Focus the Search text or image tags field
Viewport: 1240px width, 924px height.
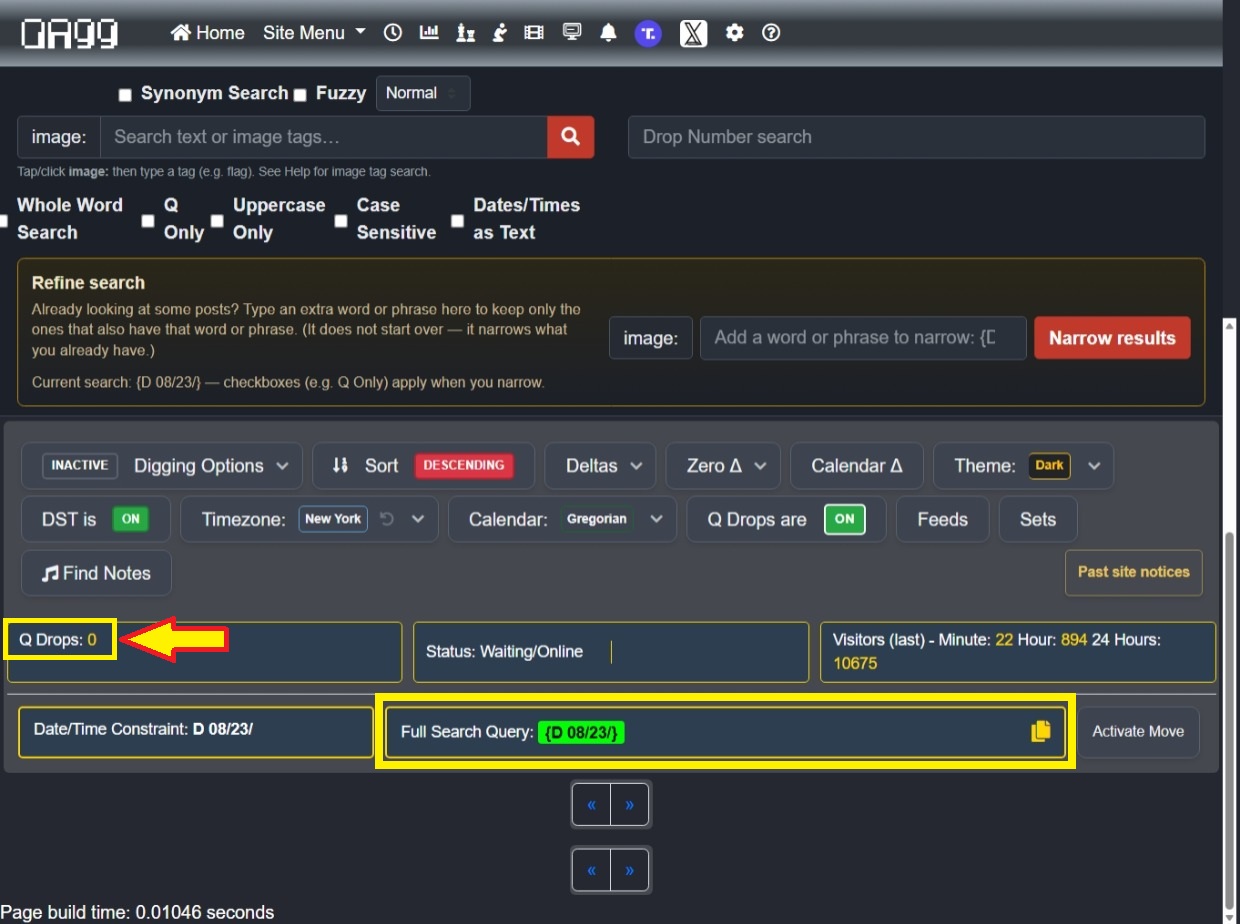pos(323,137)
